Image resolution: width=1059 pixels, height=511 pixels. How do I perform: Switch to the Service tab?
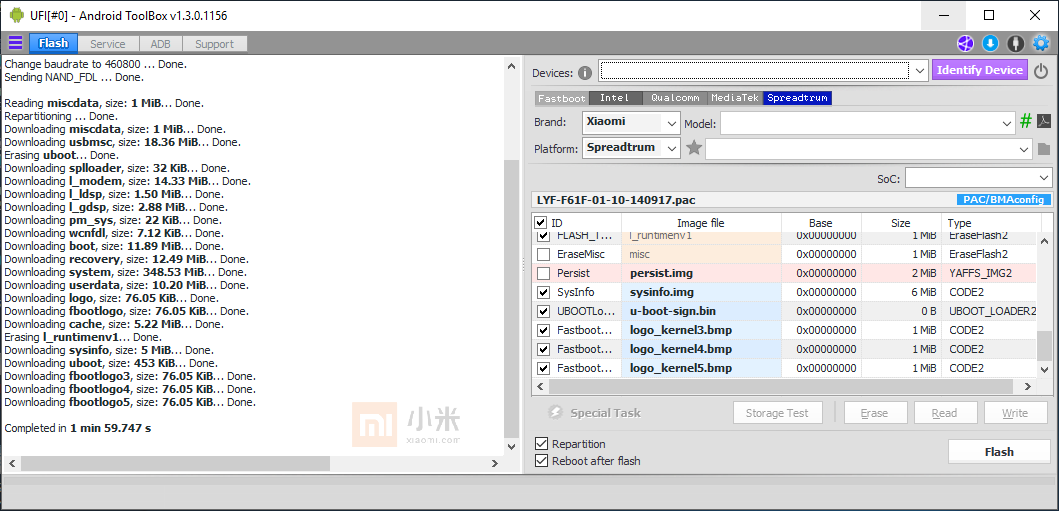tap(107, 44)
